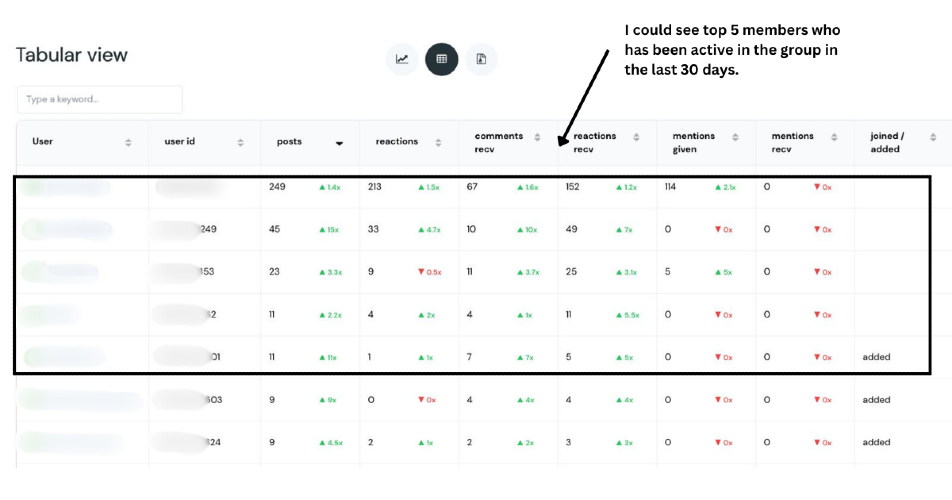Select the table view icon
The height and width of the screenshot is (500, 952).
point(441,59)
